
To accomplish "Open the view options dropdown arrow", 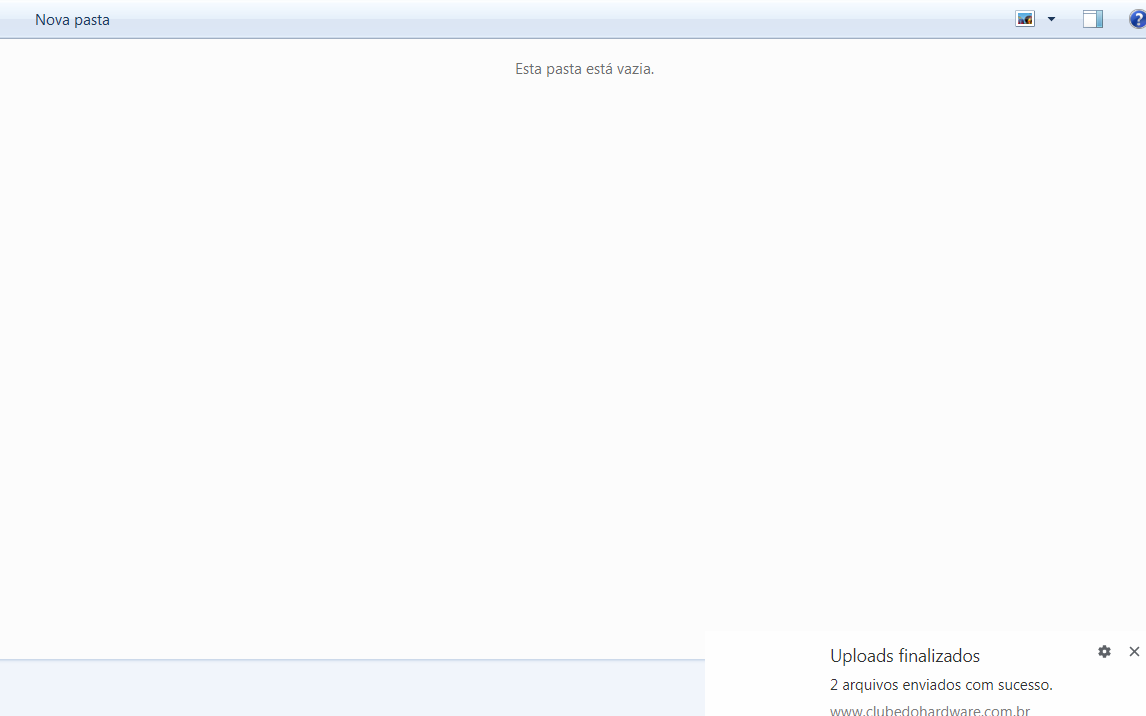I will 1052,19.
